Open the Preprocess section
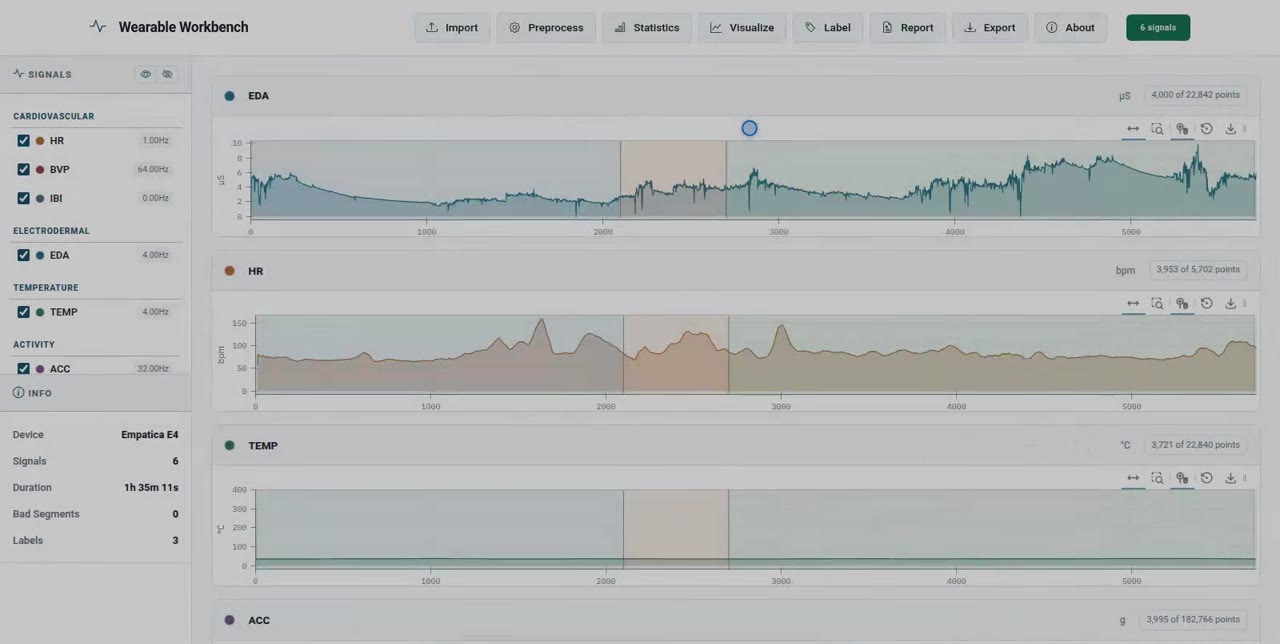The width and height of the screenshot is (1280, 644). pyautogui.click(x=546, y=27)
